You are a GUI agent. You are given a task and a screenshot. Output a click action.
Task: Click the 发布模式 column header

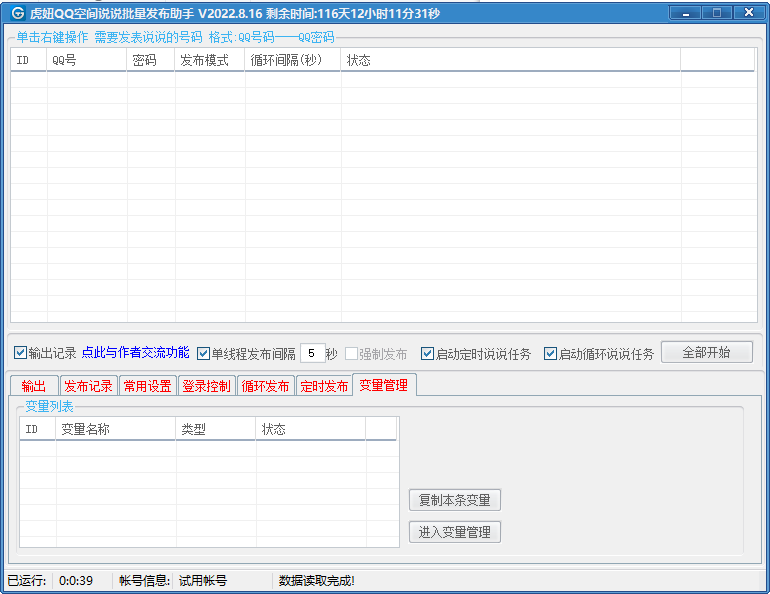point(210,60)
